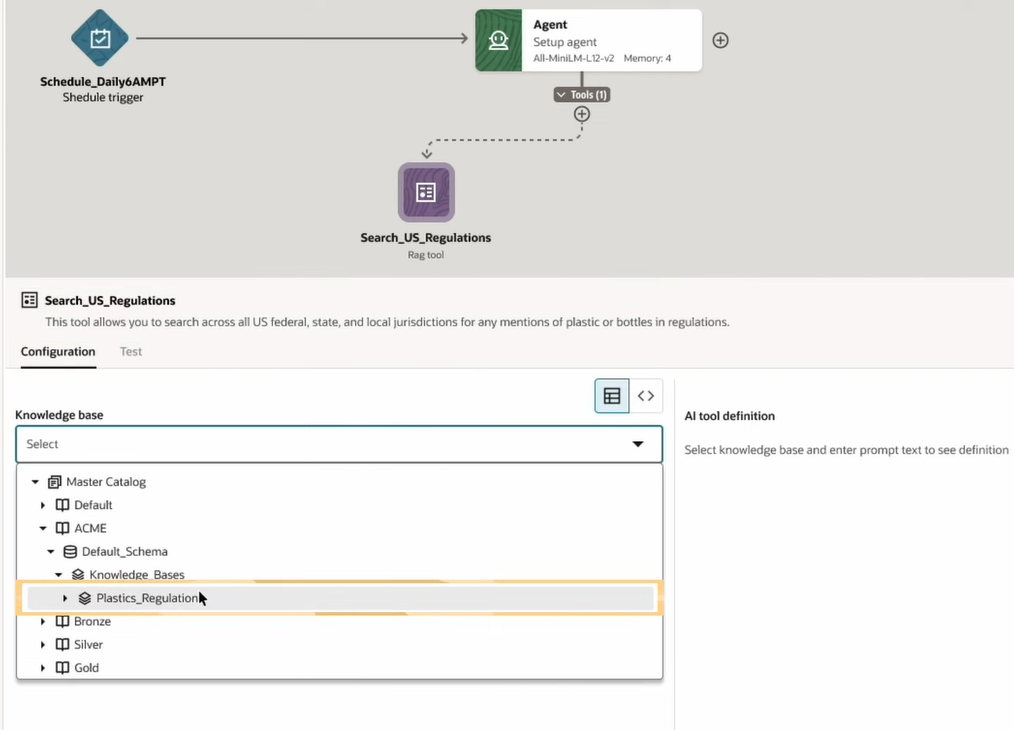Switch to form table view
Screen dimensions: 1014x730
(x=612, y=396)
